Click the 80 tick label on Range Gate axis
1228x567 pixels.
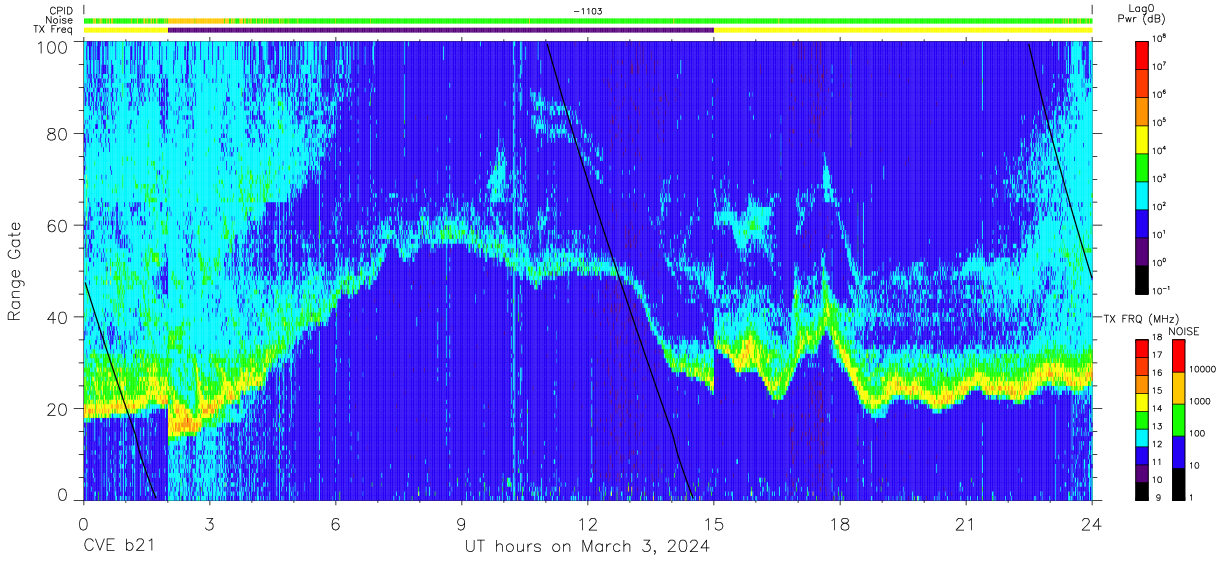[x=58, y=134]
